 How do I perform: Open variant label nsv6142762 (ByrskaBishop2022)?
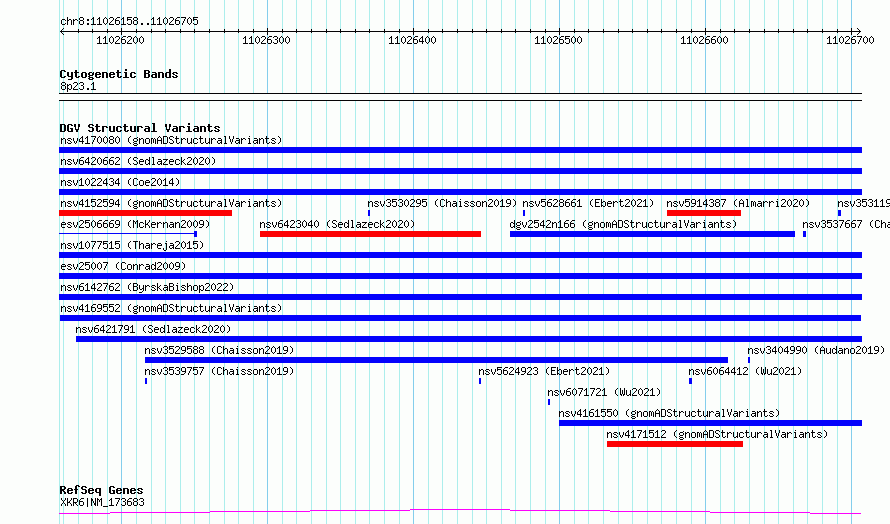(x=147, y=287)
